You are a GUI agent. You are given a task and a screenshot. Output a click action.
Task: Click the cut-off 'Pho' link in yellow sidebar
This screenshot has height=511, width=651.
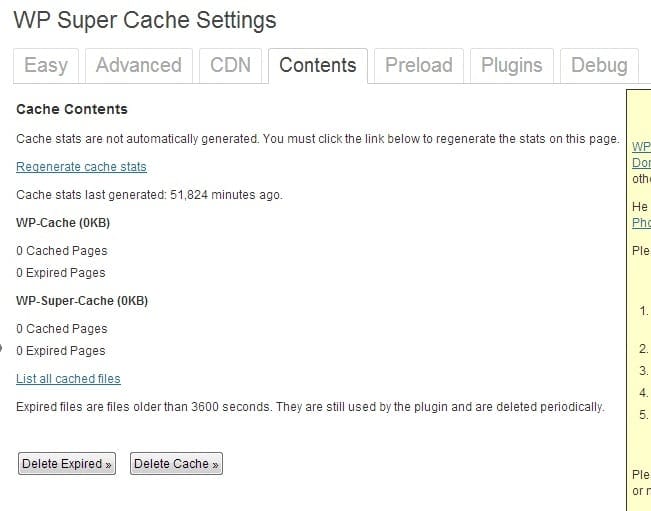(641, 223)
